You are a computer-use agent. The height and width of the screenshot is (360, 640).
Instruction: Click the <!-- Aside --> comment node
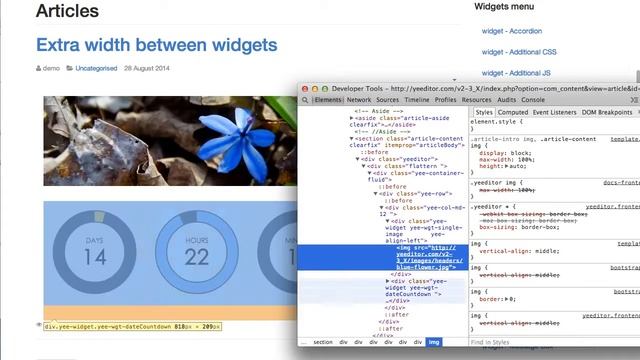[x=378, y=111]
